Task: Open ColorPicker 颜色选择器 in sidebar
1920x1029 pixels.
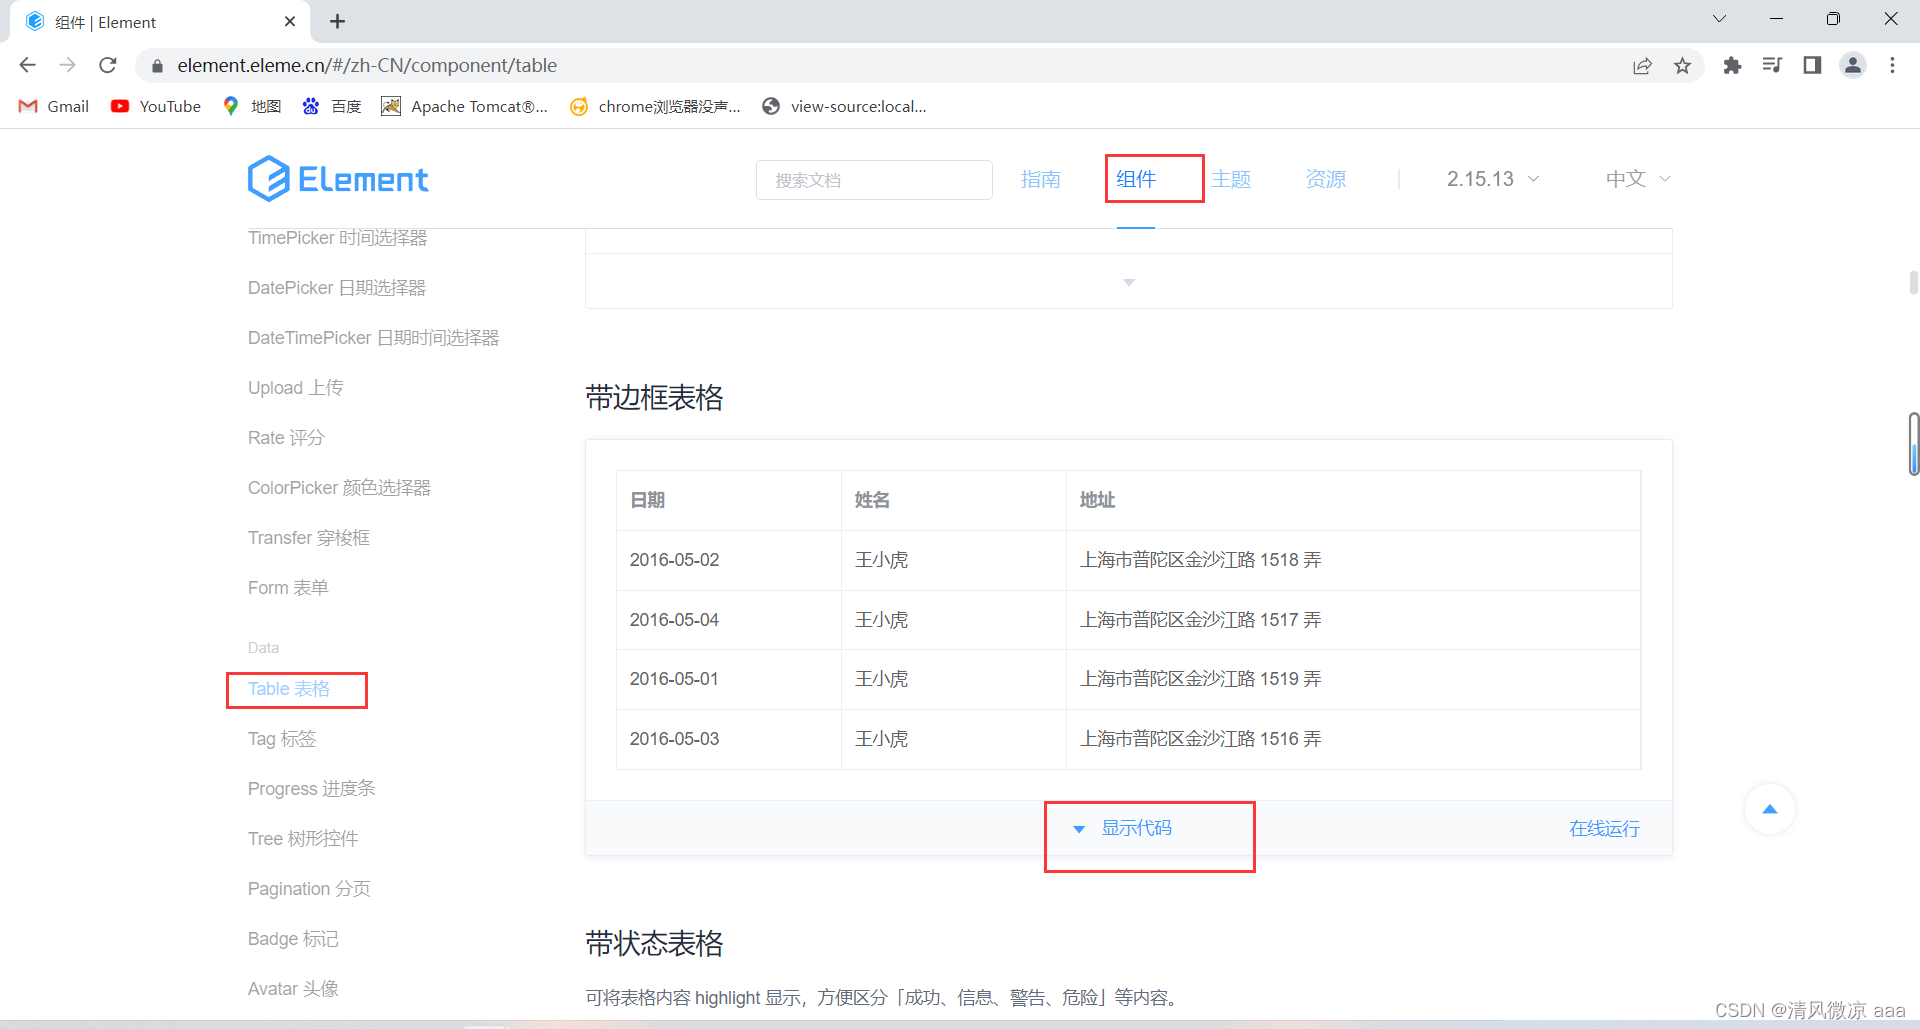Action: point(339,488)
